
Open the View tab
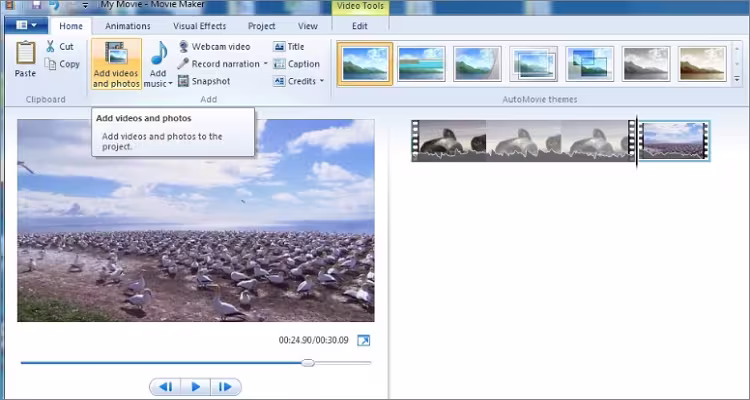tap(308, 26)
